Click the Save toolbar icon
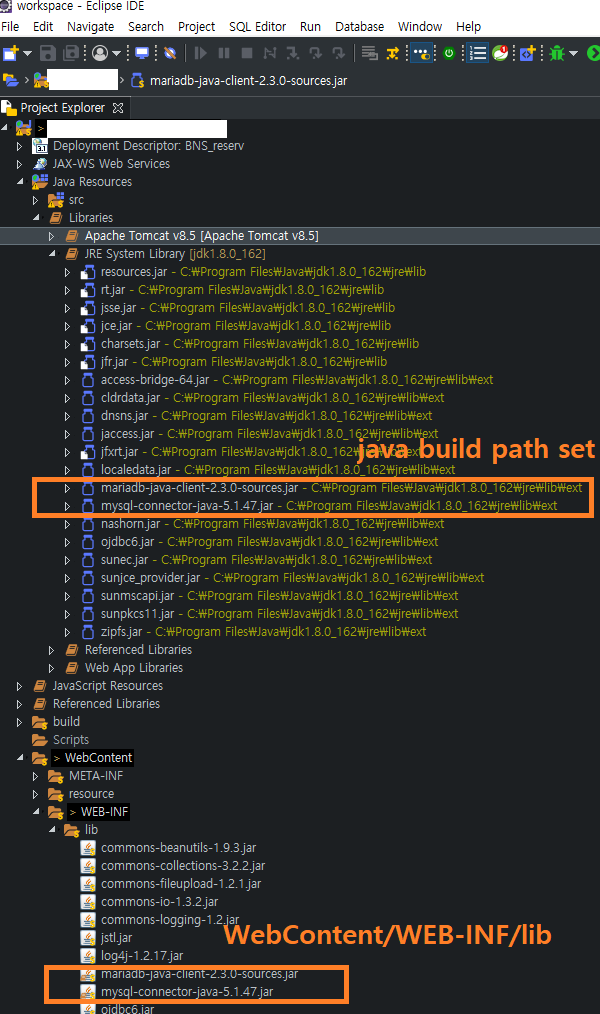This screenshot has height=1014, width=600. pos(50,52)
